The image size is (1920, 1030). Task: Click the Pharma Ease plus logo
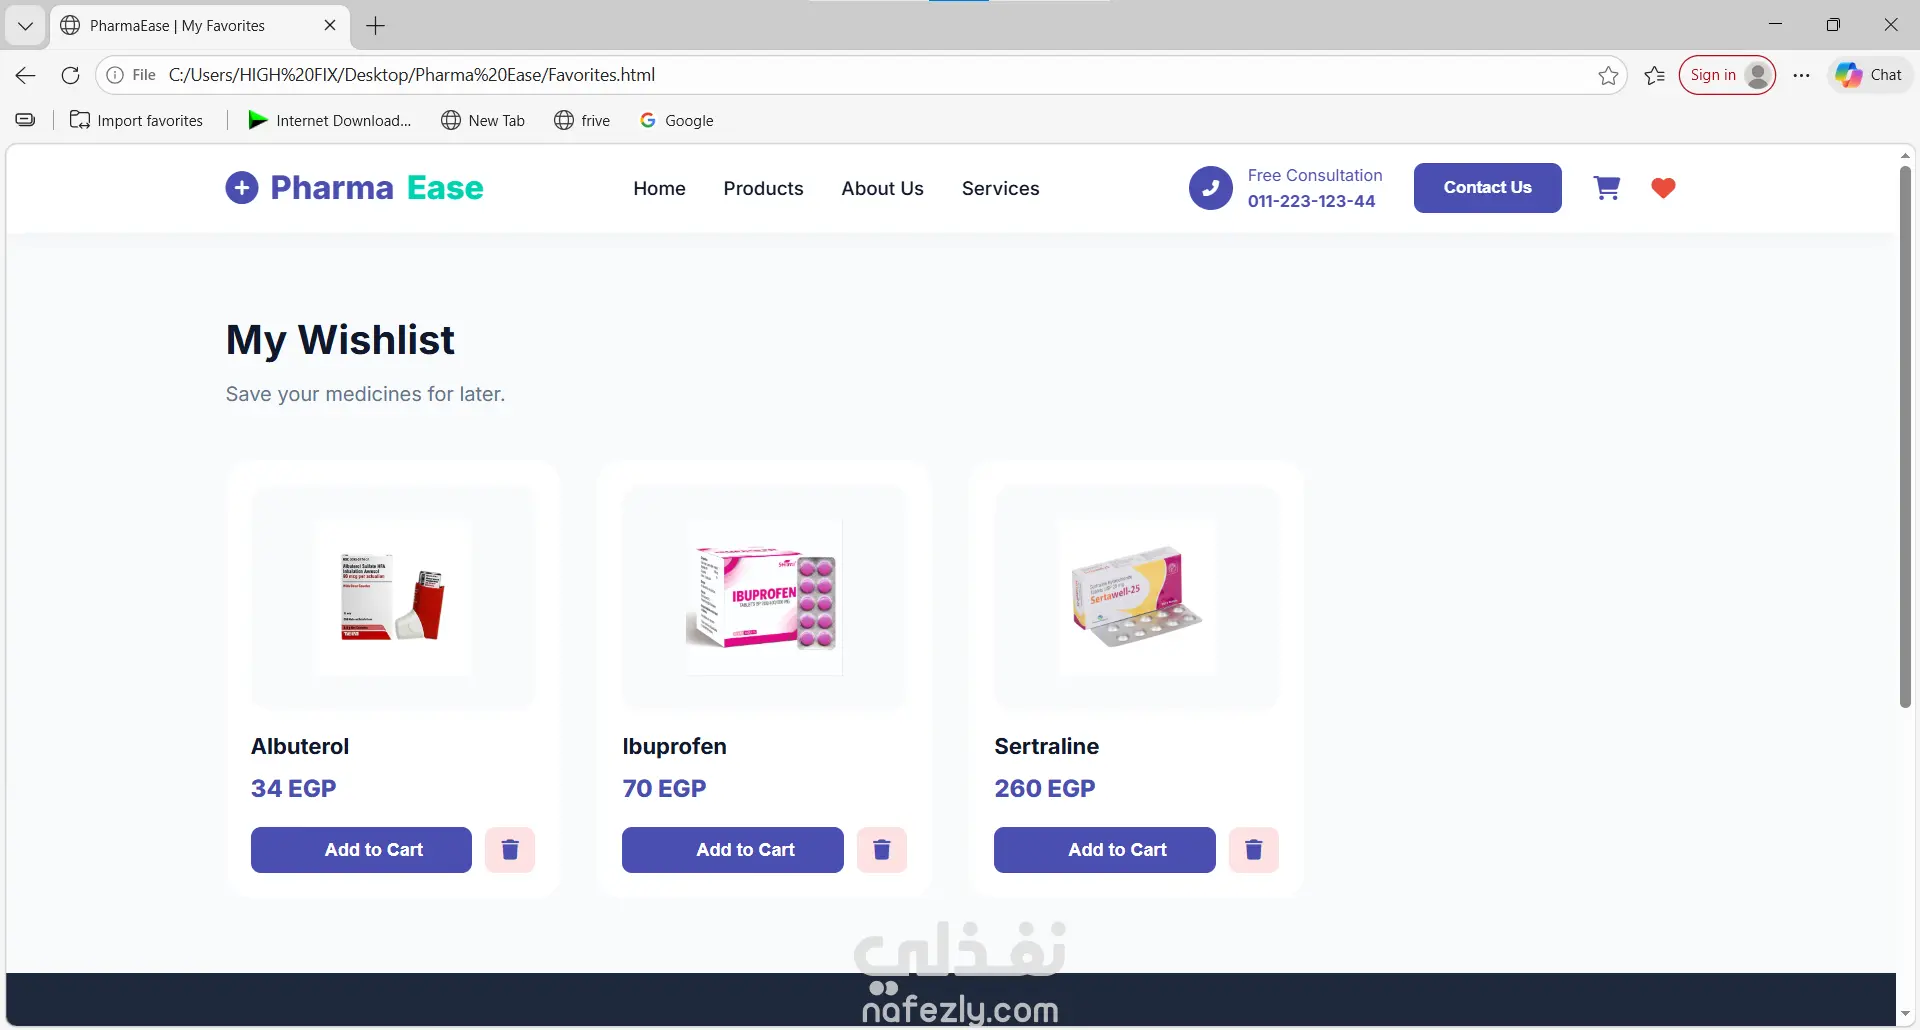(242, 188)
